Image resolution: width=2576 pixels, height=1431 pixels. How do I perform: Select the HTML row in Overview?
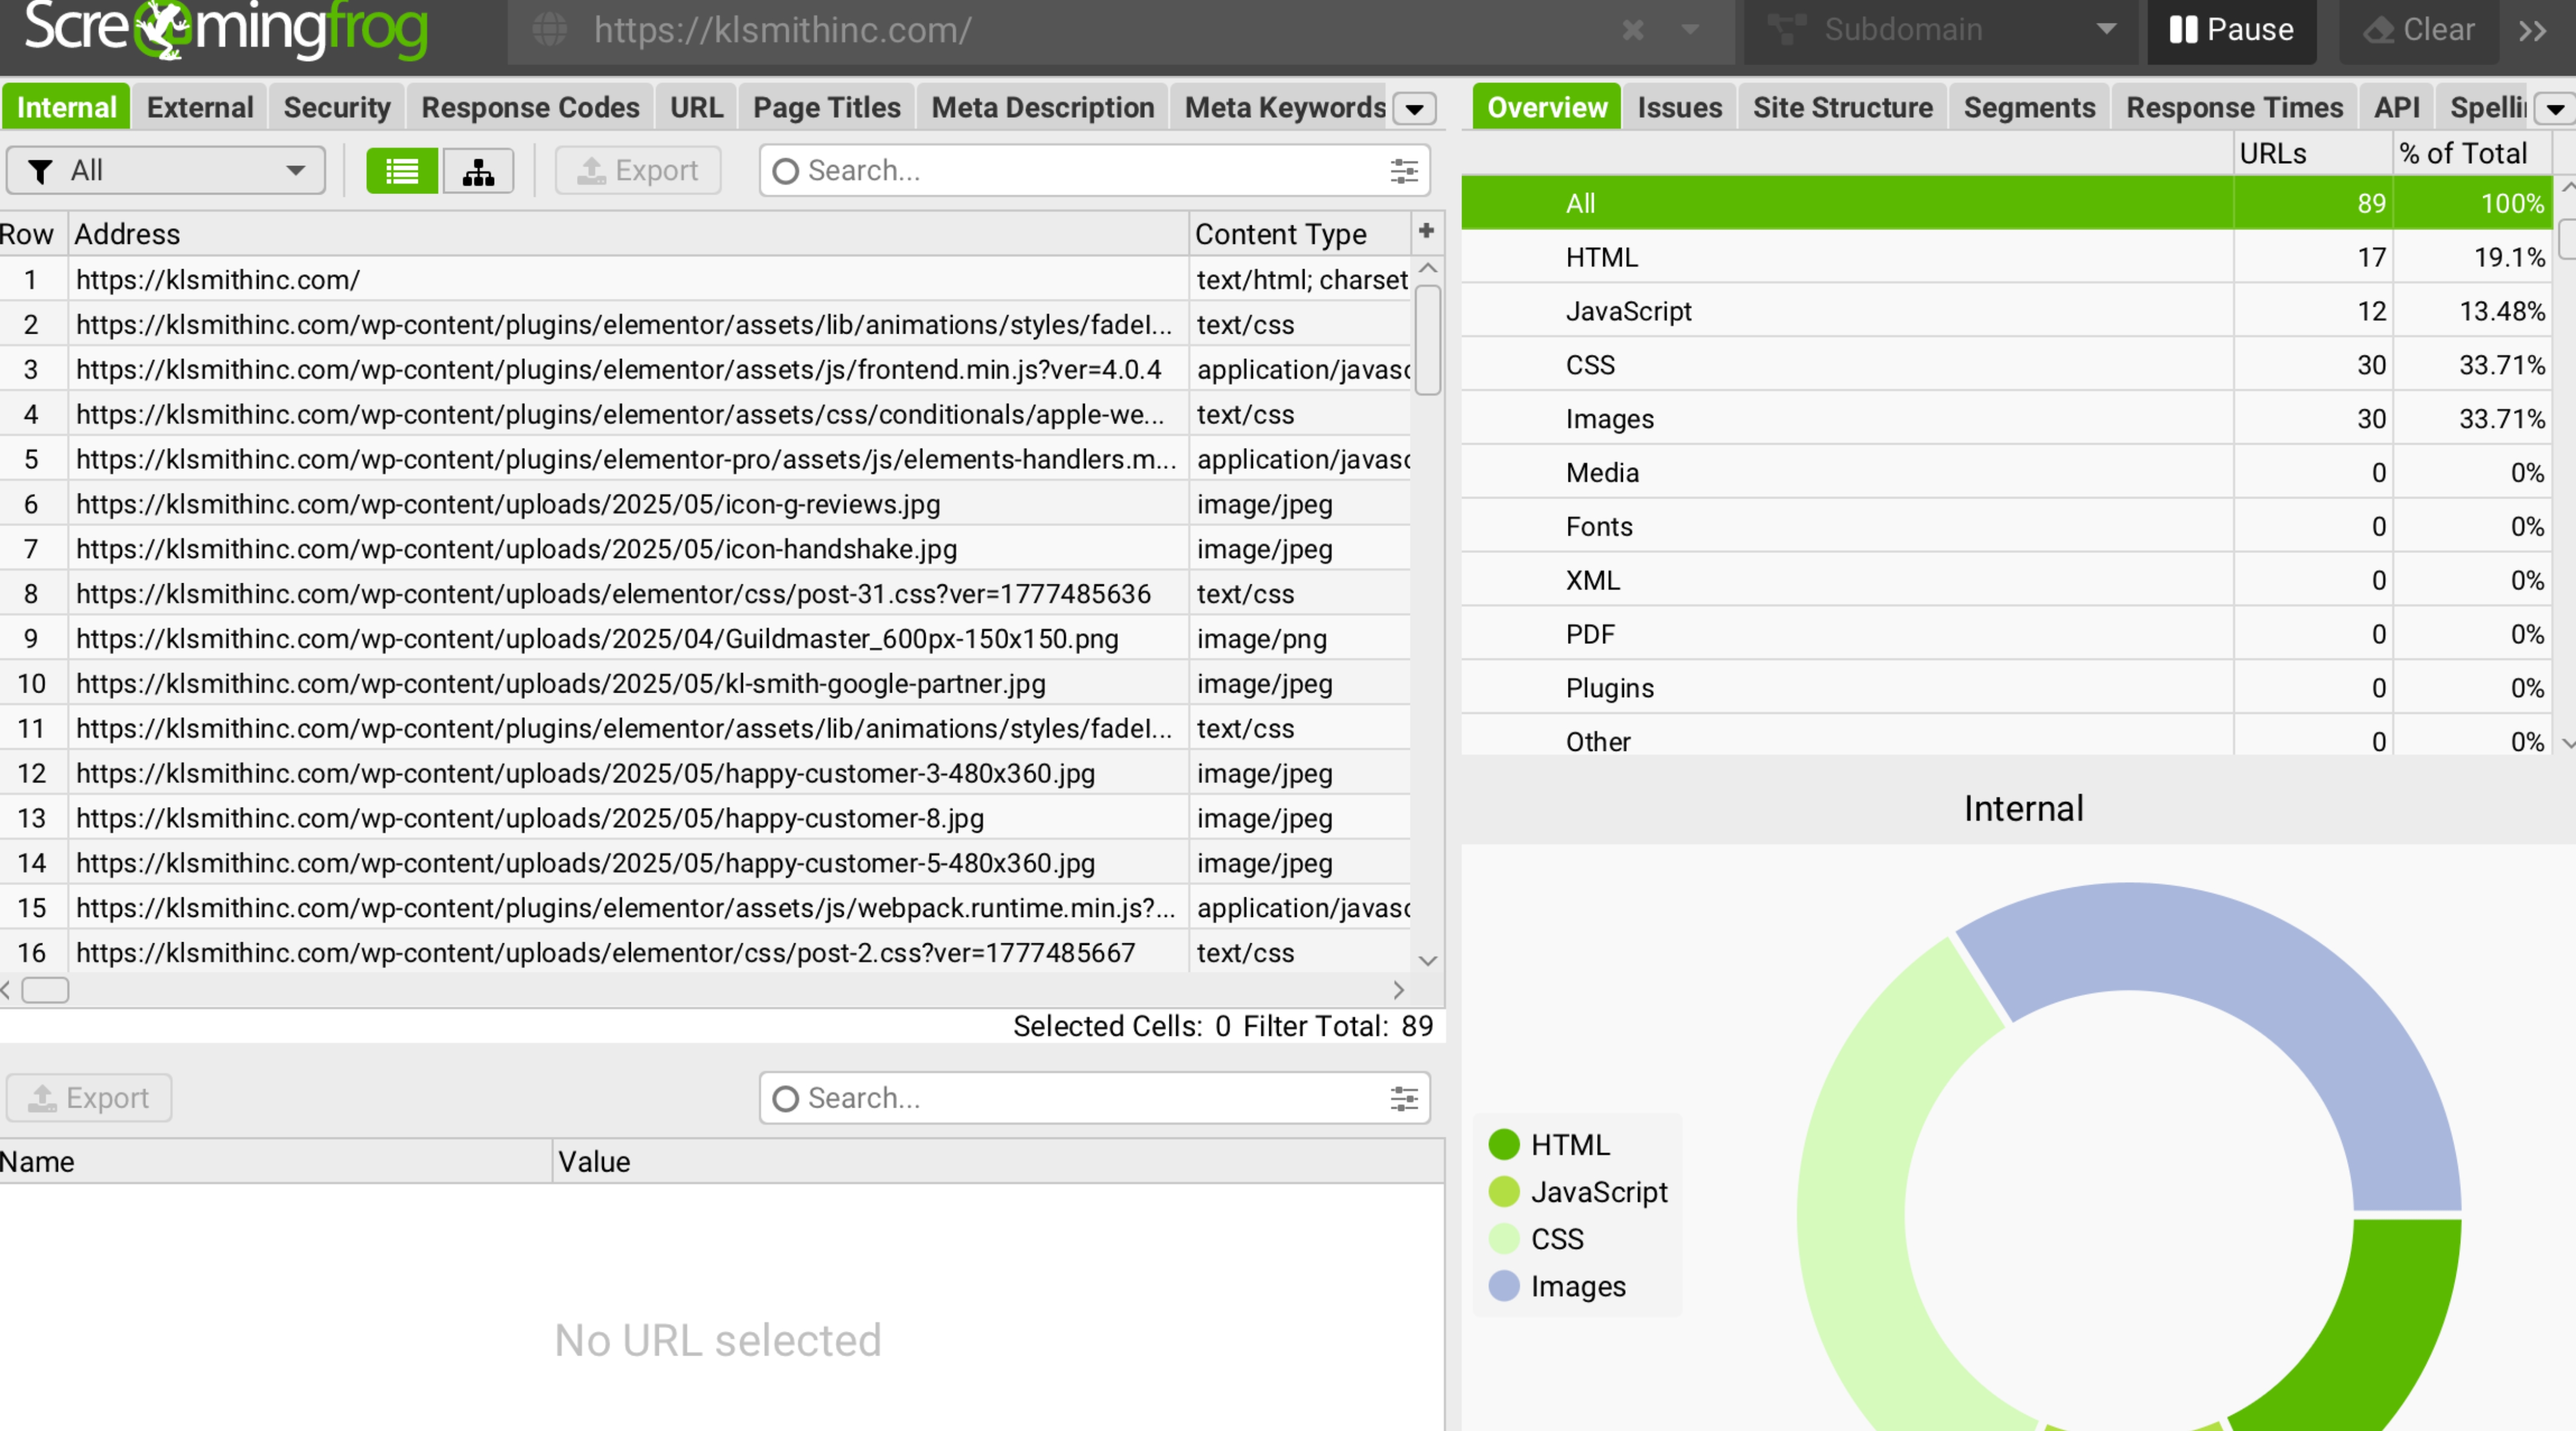[x=2006, y=257]
